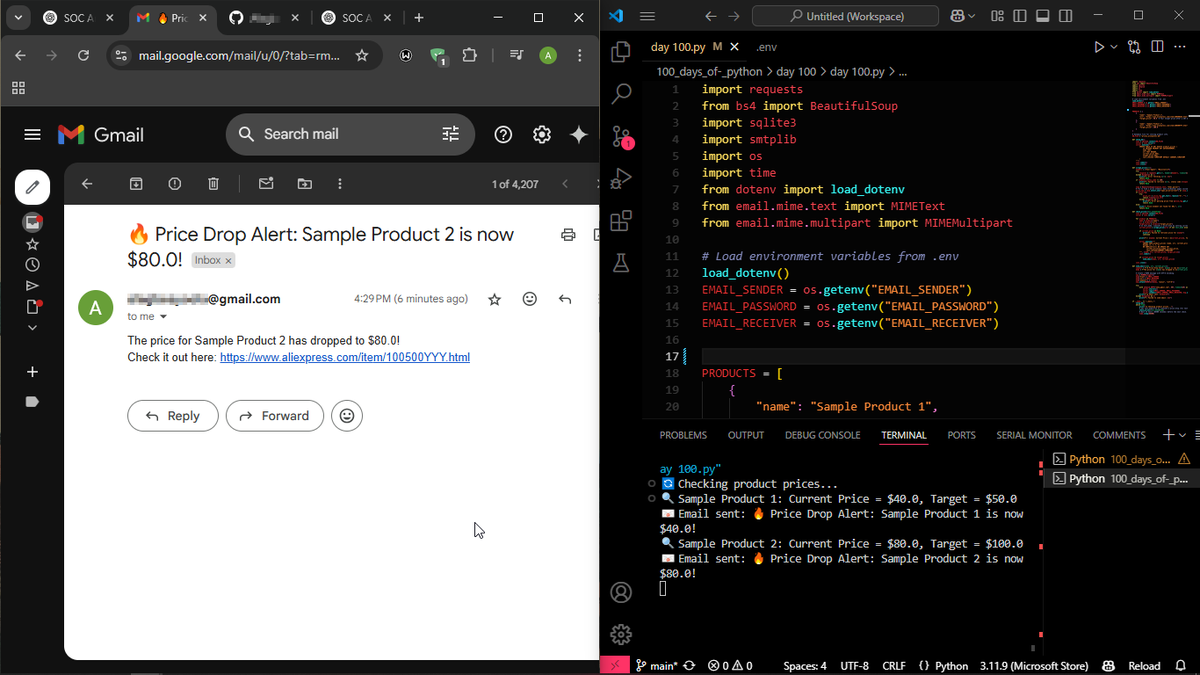
Task: Open the editor More Actions ellipsis in VS Code
Action: pos(1180,47)
